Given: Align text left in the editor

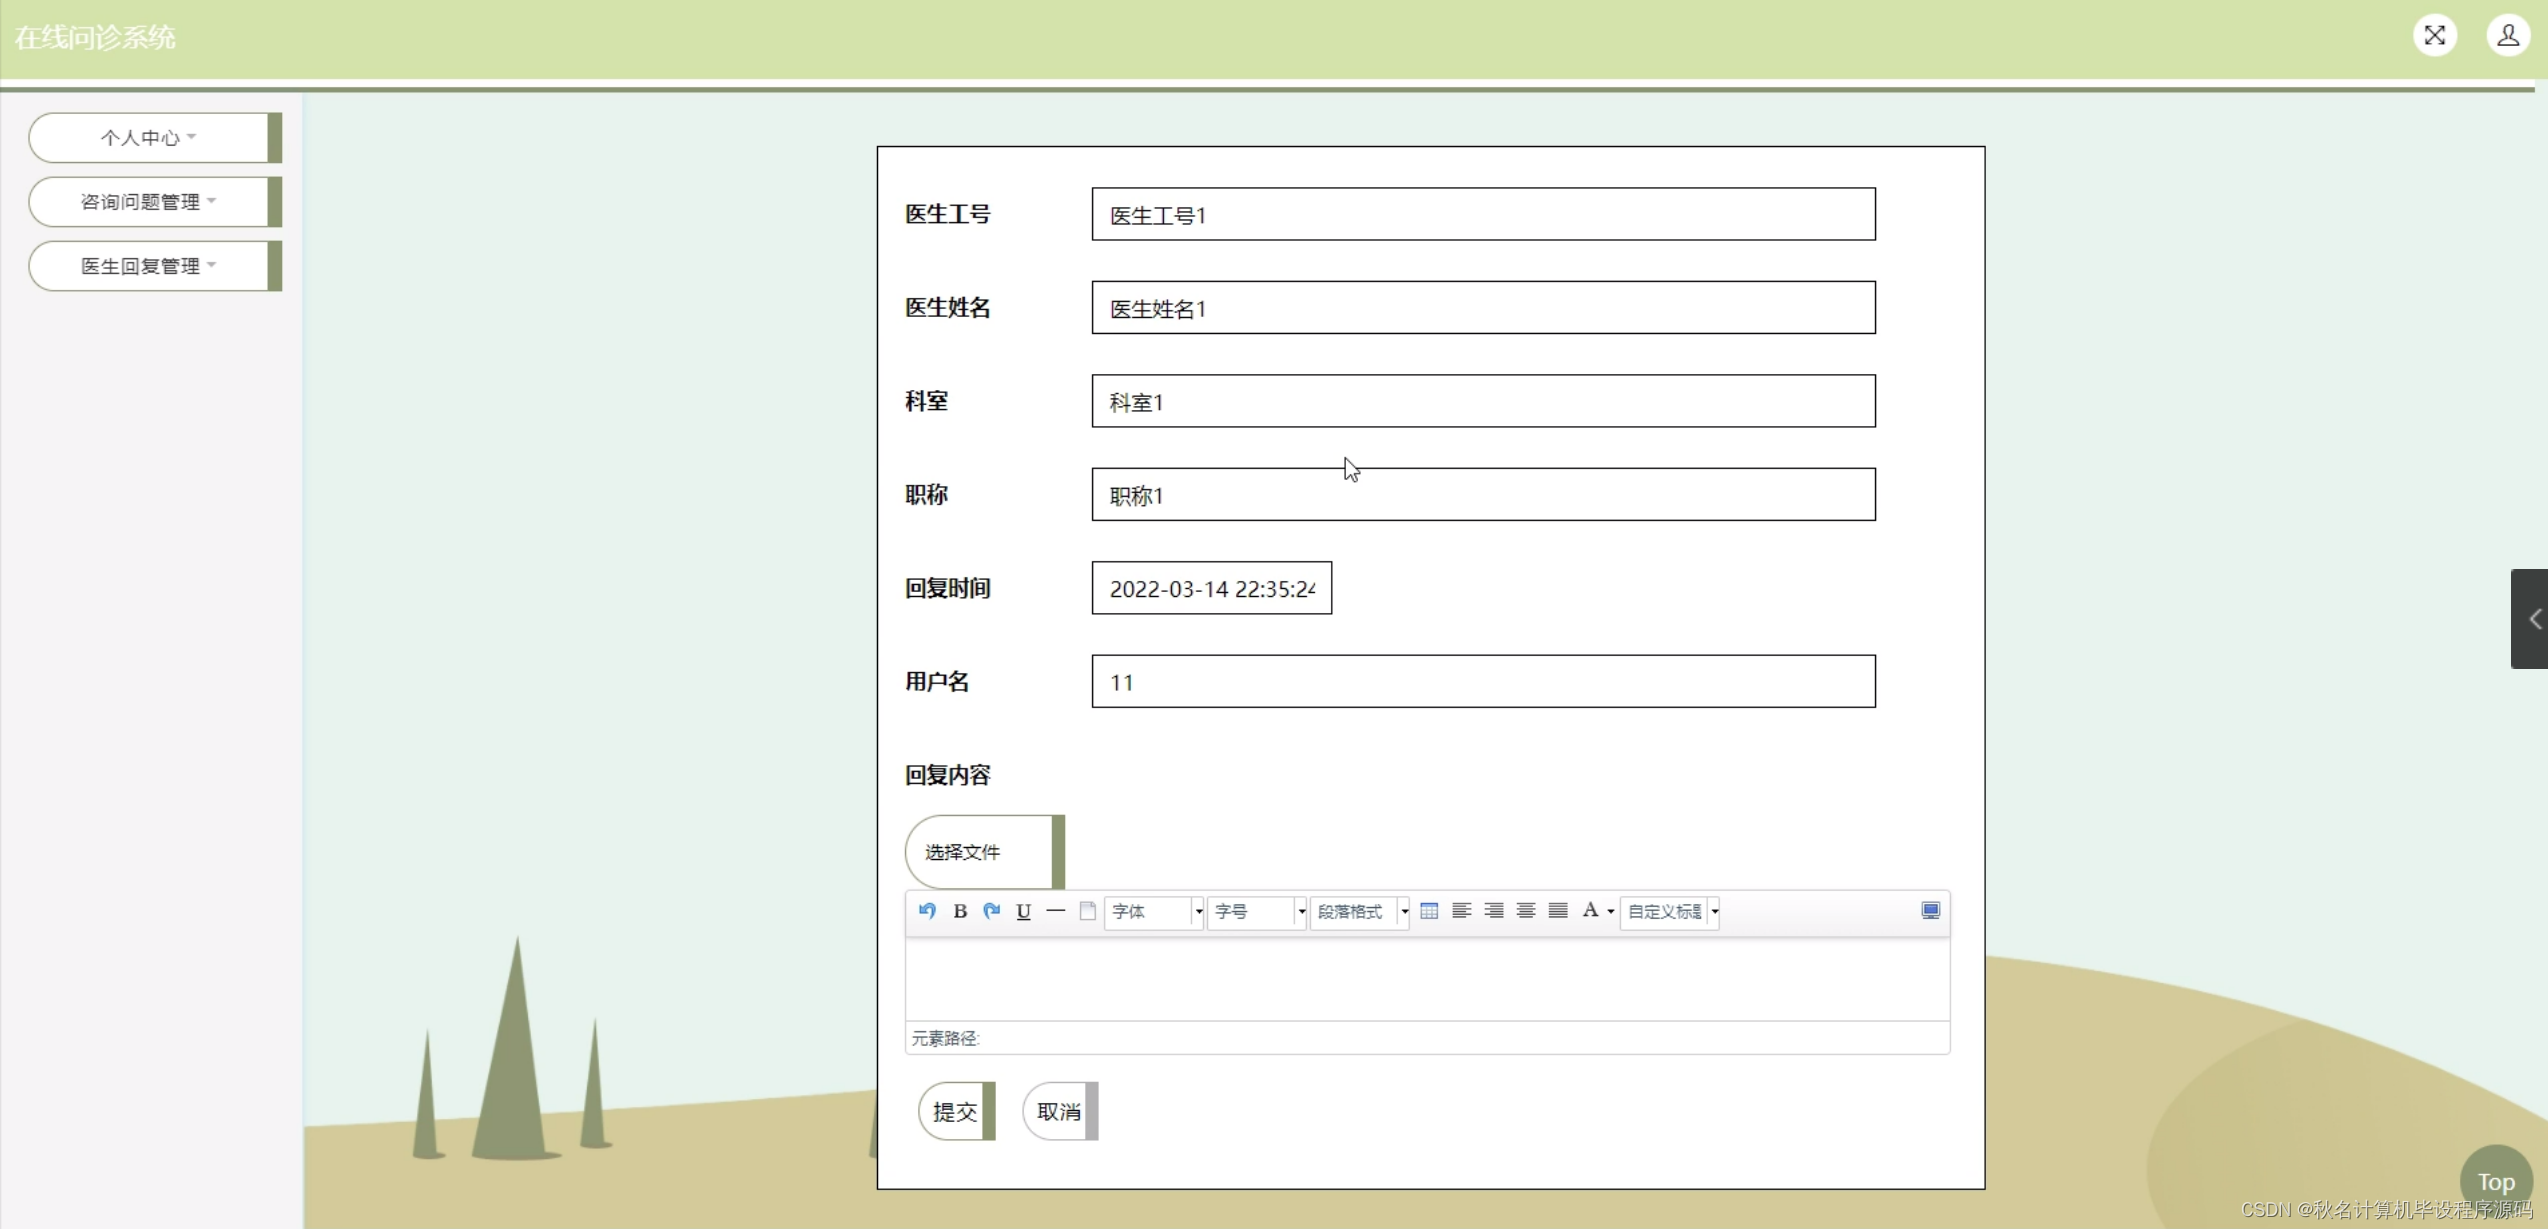Looking at the screenshot, I should coord(1461,911).
